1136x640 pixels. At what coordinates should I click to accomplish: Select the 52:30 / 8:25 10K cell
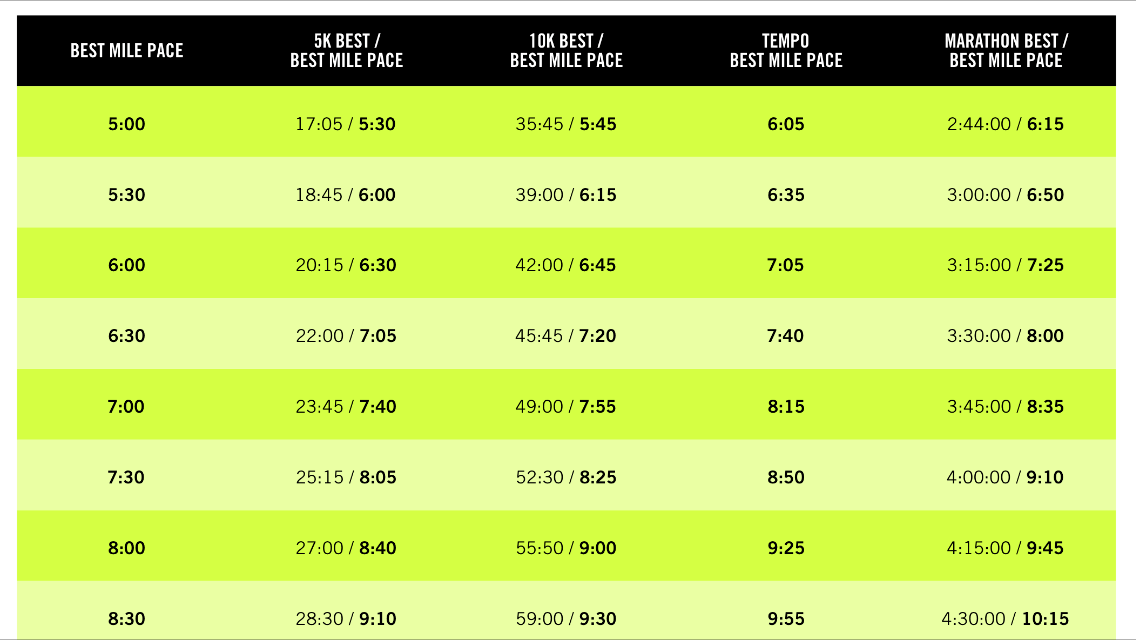click(566, 477)
